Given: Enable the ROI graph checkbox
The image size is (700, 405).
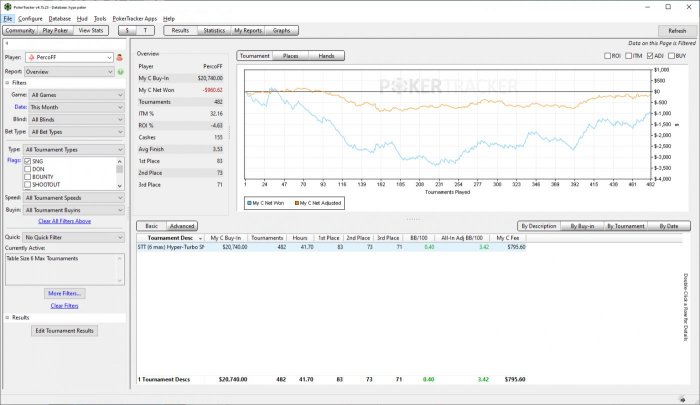Looking at the screenshot, I should pyautogui.click(x=608, y=56).
